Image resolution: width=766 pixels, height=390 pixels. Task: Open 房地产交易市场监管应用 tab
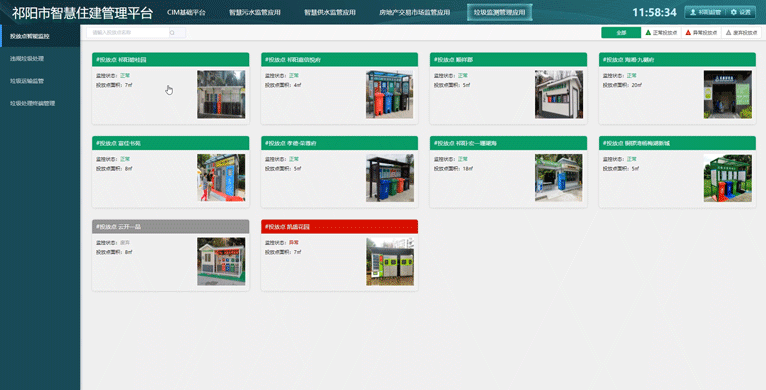coord(414,12)
